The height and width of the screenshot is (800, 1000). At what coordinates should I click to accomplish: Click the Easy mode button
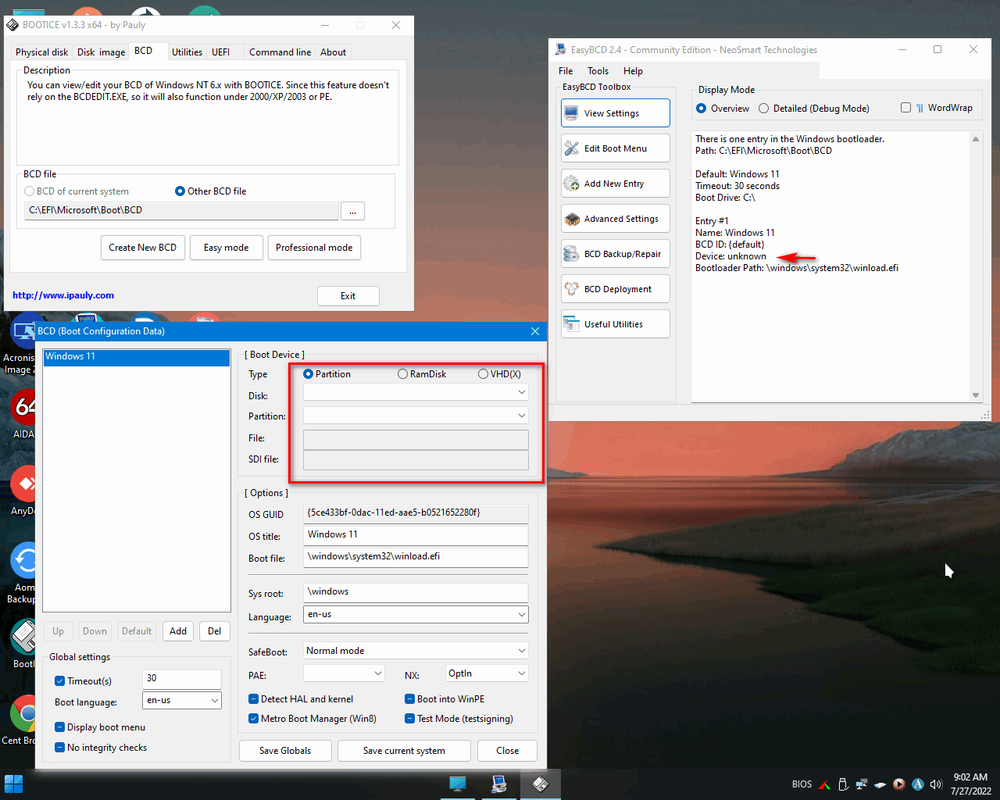226,248
